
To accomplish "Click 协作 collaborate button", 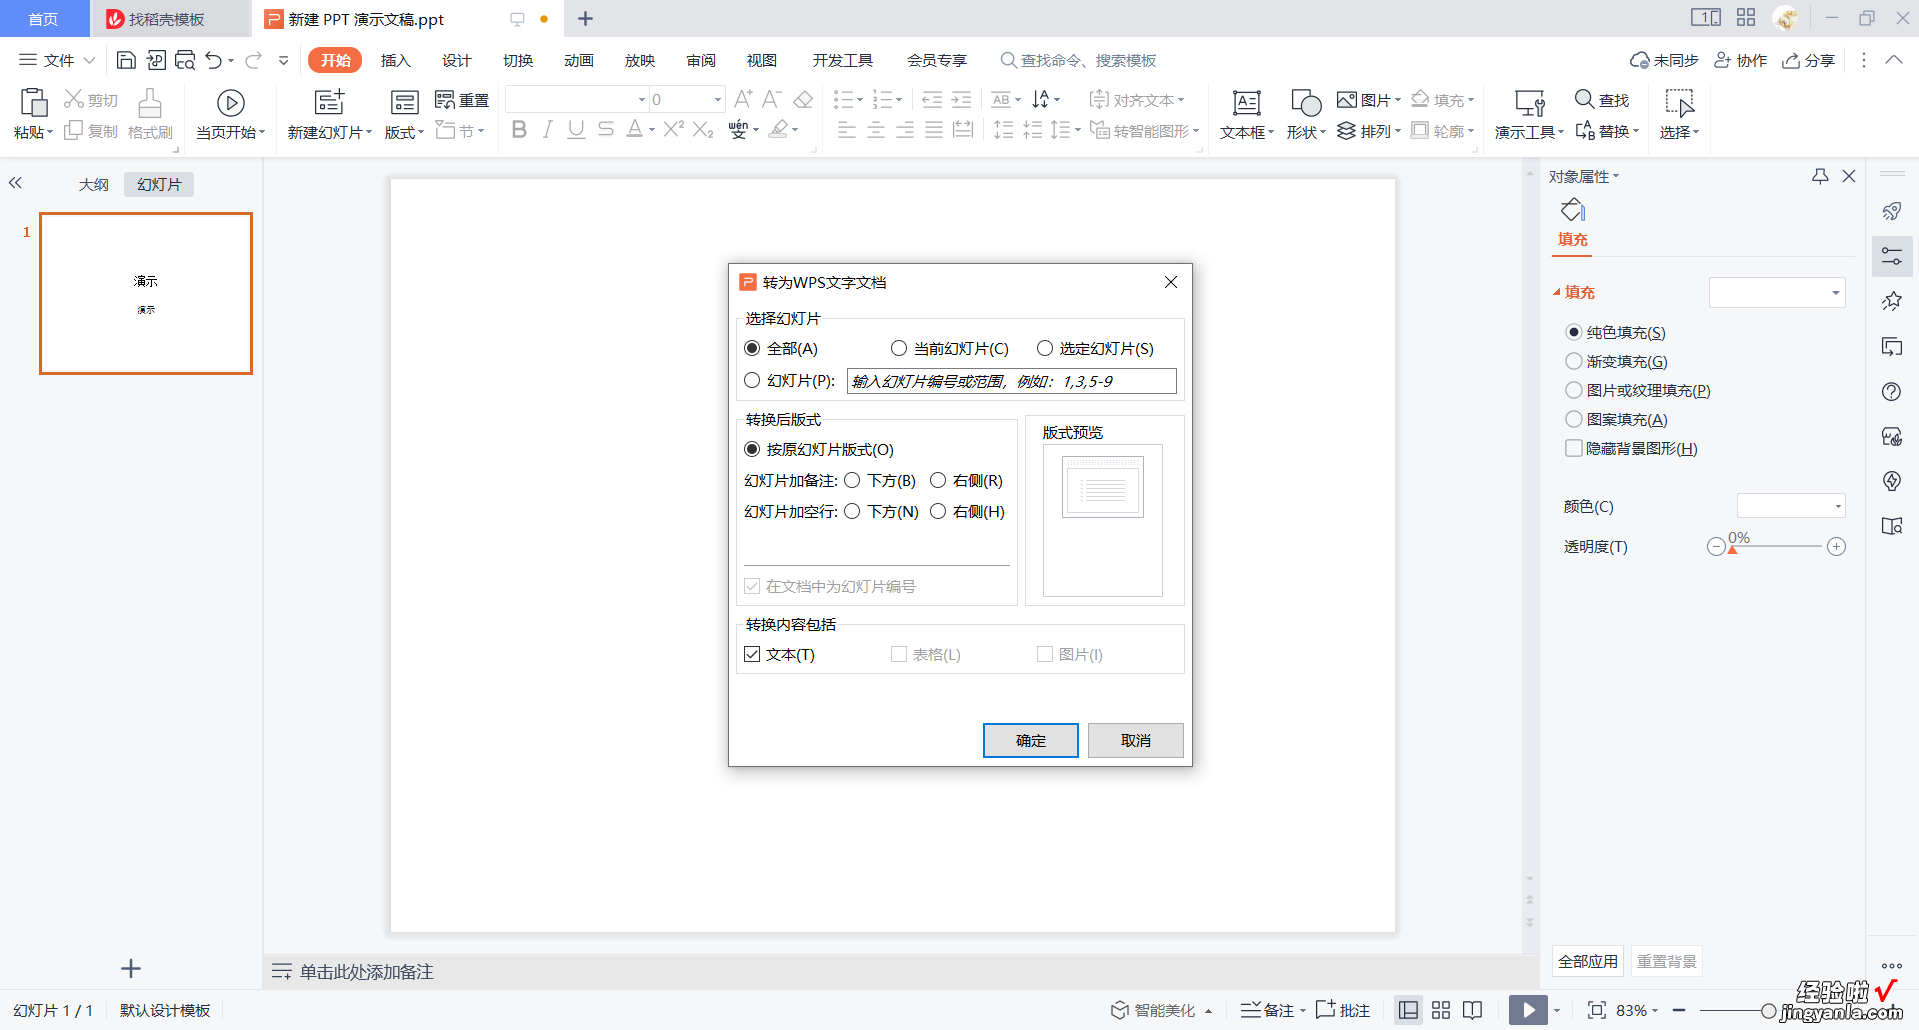I will (1741, 60).
